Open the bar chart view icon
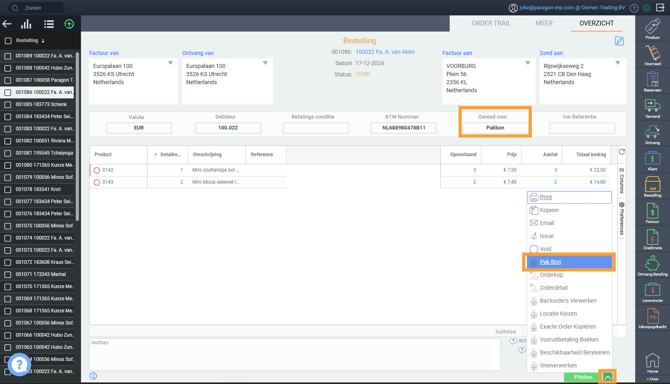The image size is (670, 384). click(x=26, y=24)
